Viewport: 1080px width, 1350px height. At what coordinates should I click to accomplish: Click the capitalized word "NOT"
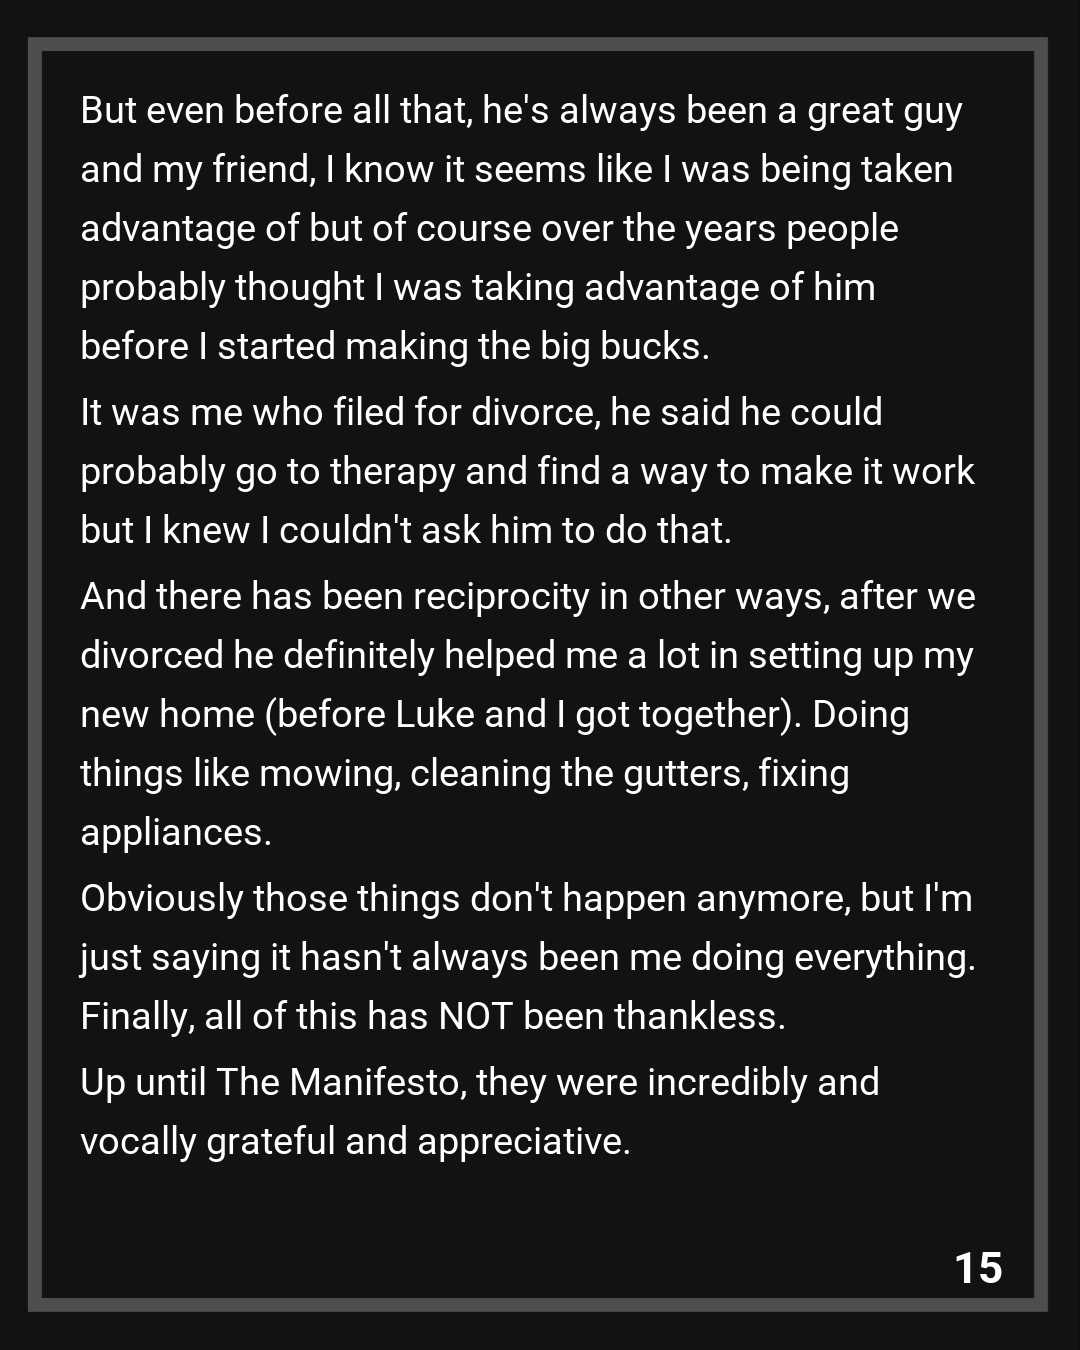click(475, 1016)
